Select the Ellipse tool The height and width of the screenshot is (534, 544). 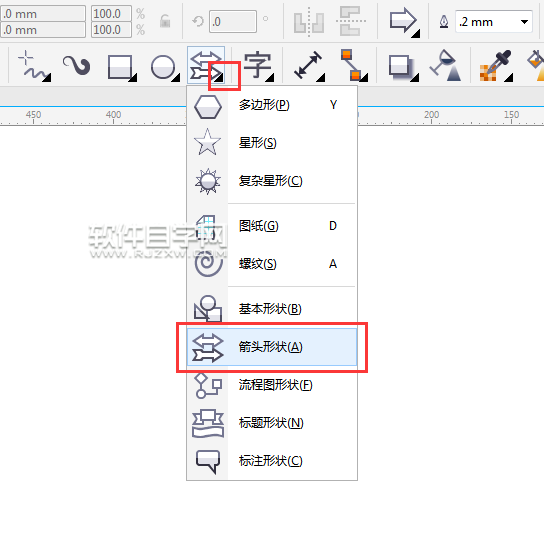click(x=164, y=67)
